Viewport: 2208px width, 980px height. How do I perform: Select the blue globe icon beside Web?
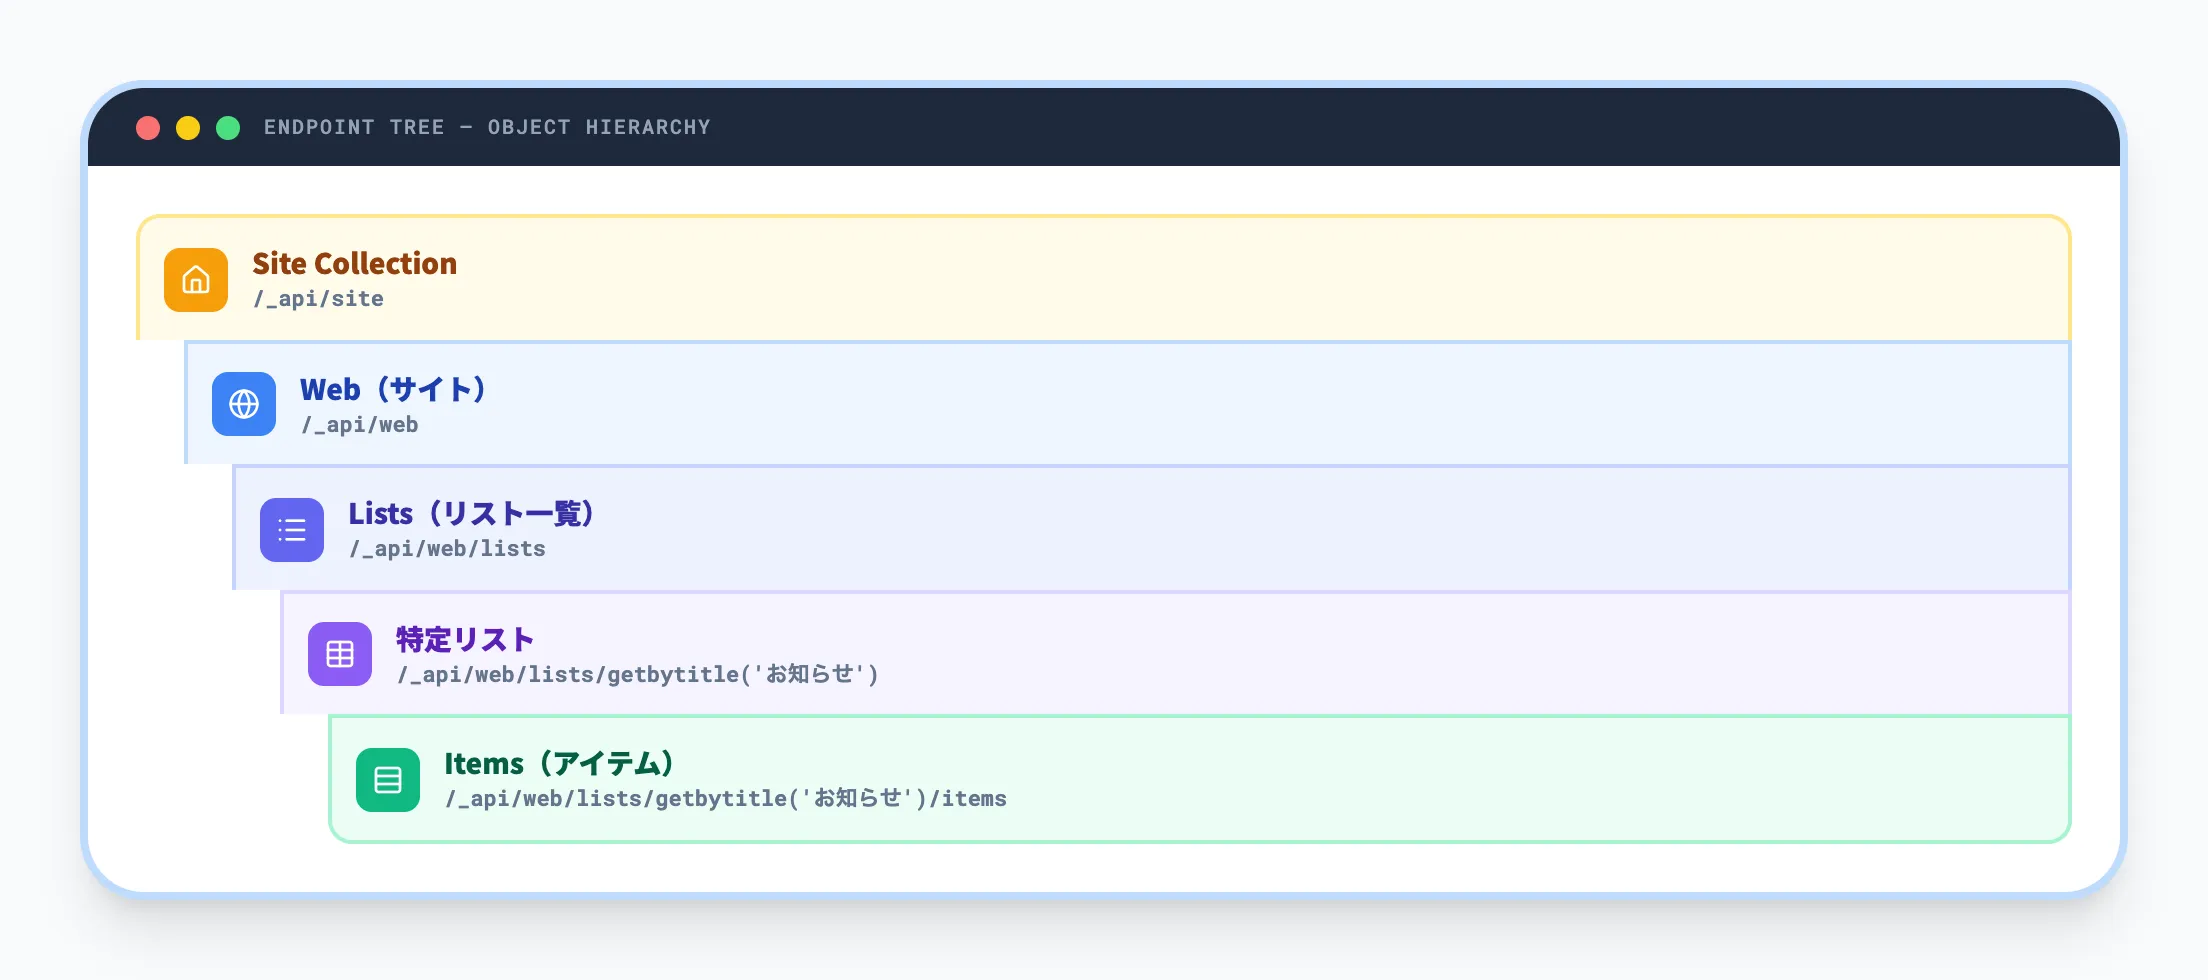pyautogui.click(x=243, y=405)
